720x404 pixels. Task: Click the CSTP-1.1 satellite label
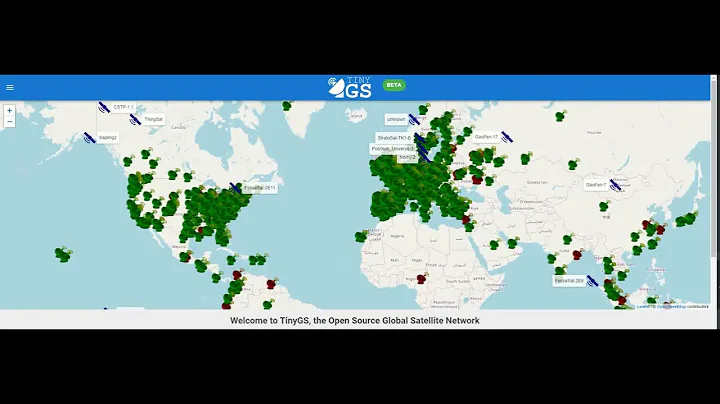pyautogui.click(x=123, y=107)
